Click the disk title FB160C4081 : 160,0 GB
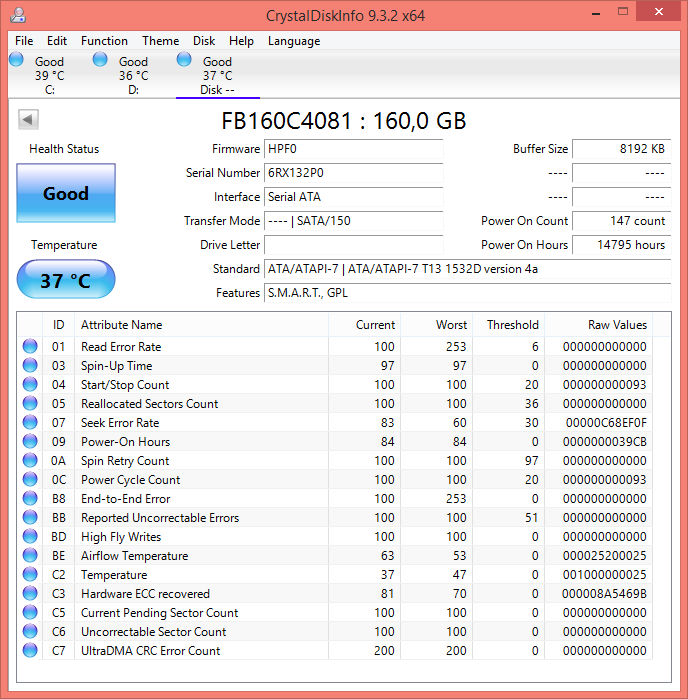Image resolution: width=688 pixels, height=699 pixels. click(344, 120)
